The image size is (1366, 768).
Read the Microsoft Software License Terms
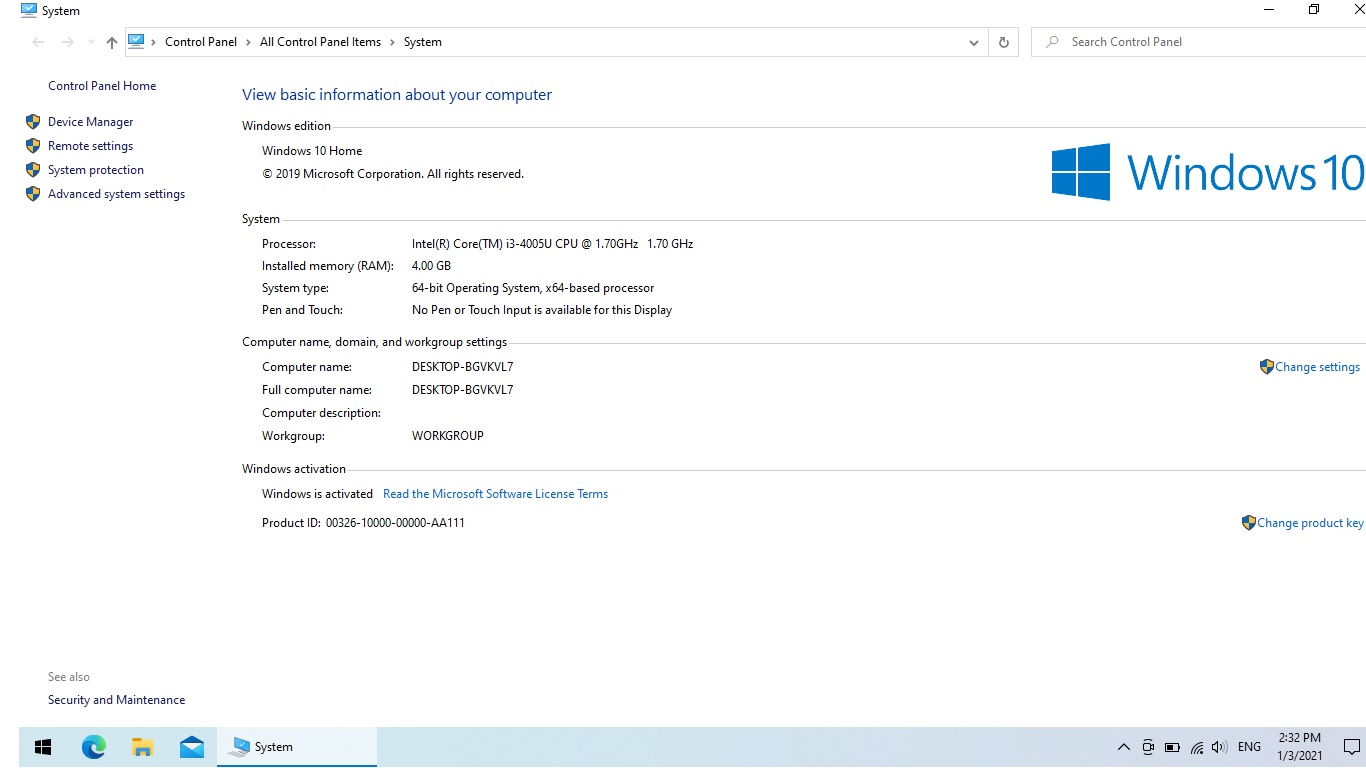click(495, 494)
